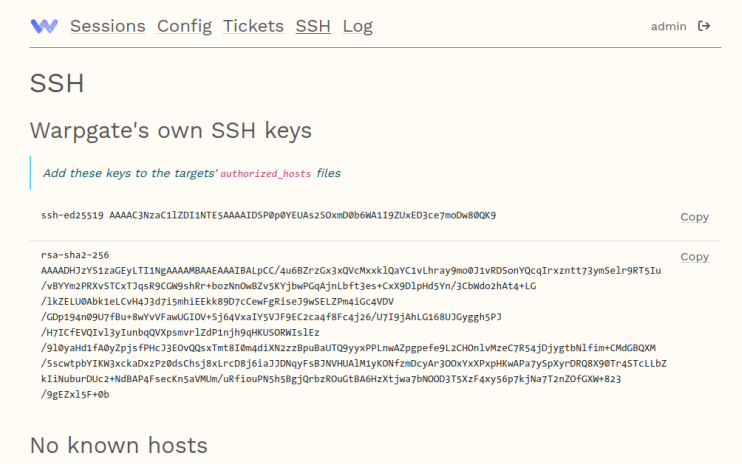742x464 pixels.
Task: Click the admin username label
Action: point(668,26)
